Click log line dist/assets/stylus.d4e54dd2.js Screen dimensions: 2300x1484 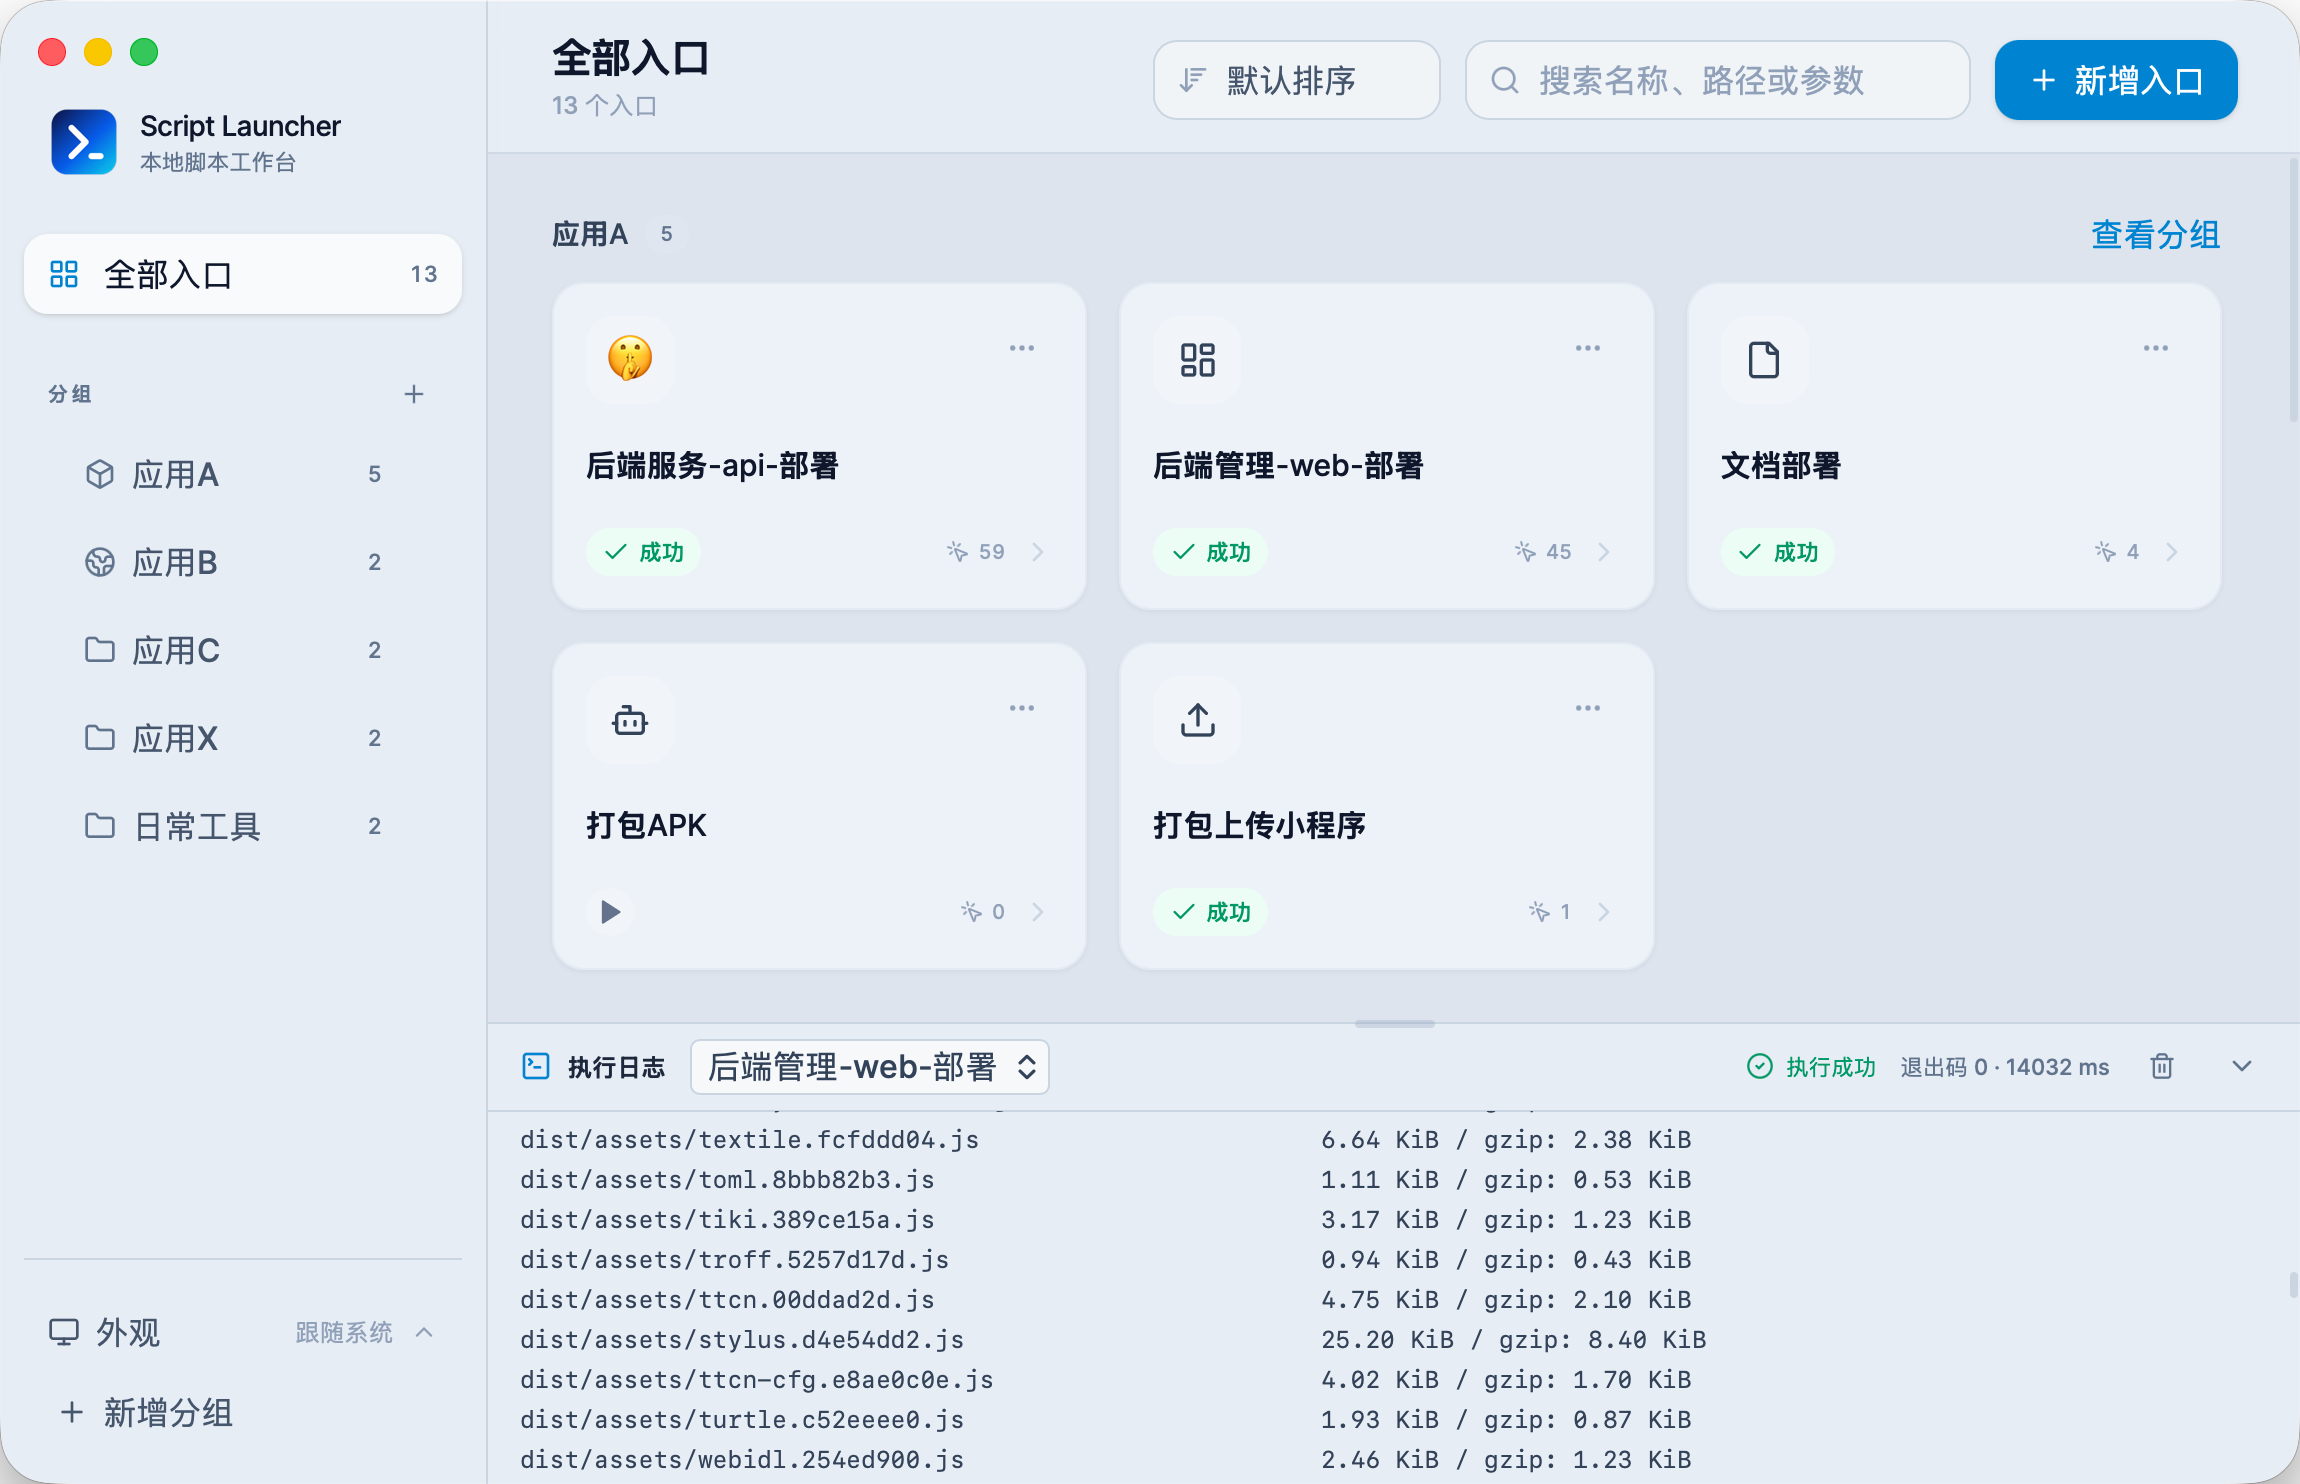(742, 1340)
